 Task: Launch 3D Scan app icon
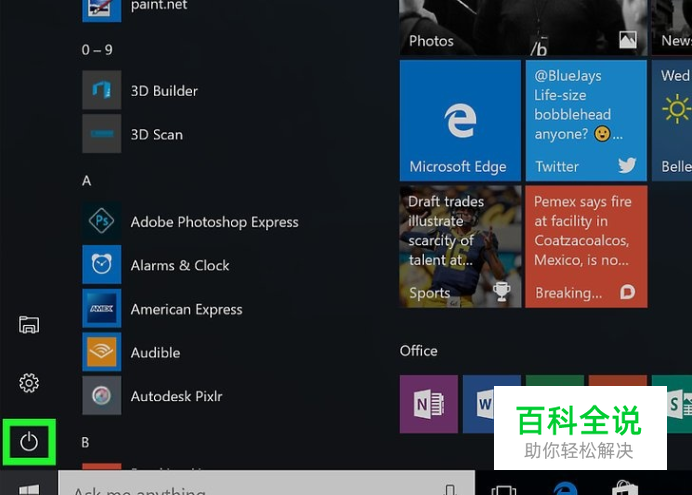(x=102, y=134)
